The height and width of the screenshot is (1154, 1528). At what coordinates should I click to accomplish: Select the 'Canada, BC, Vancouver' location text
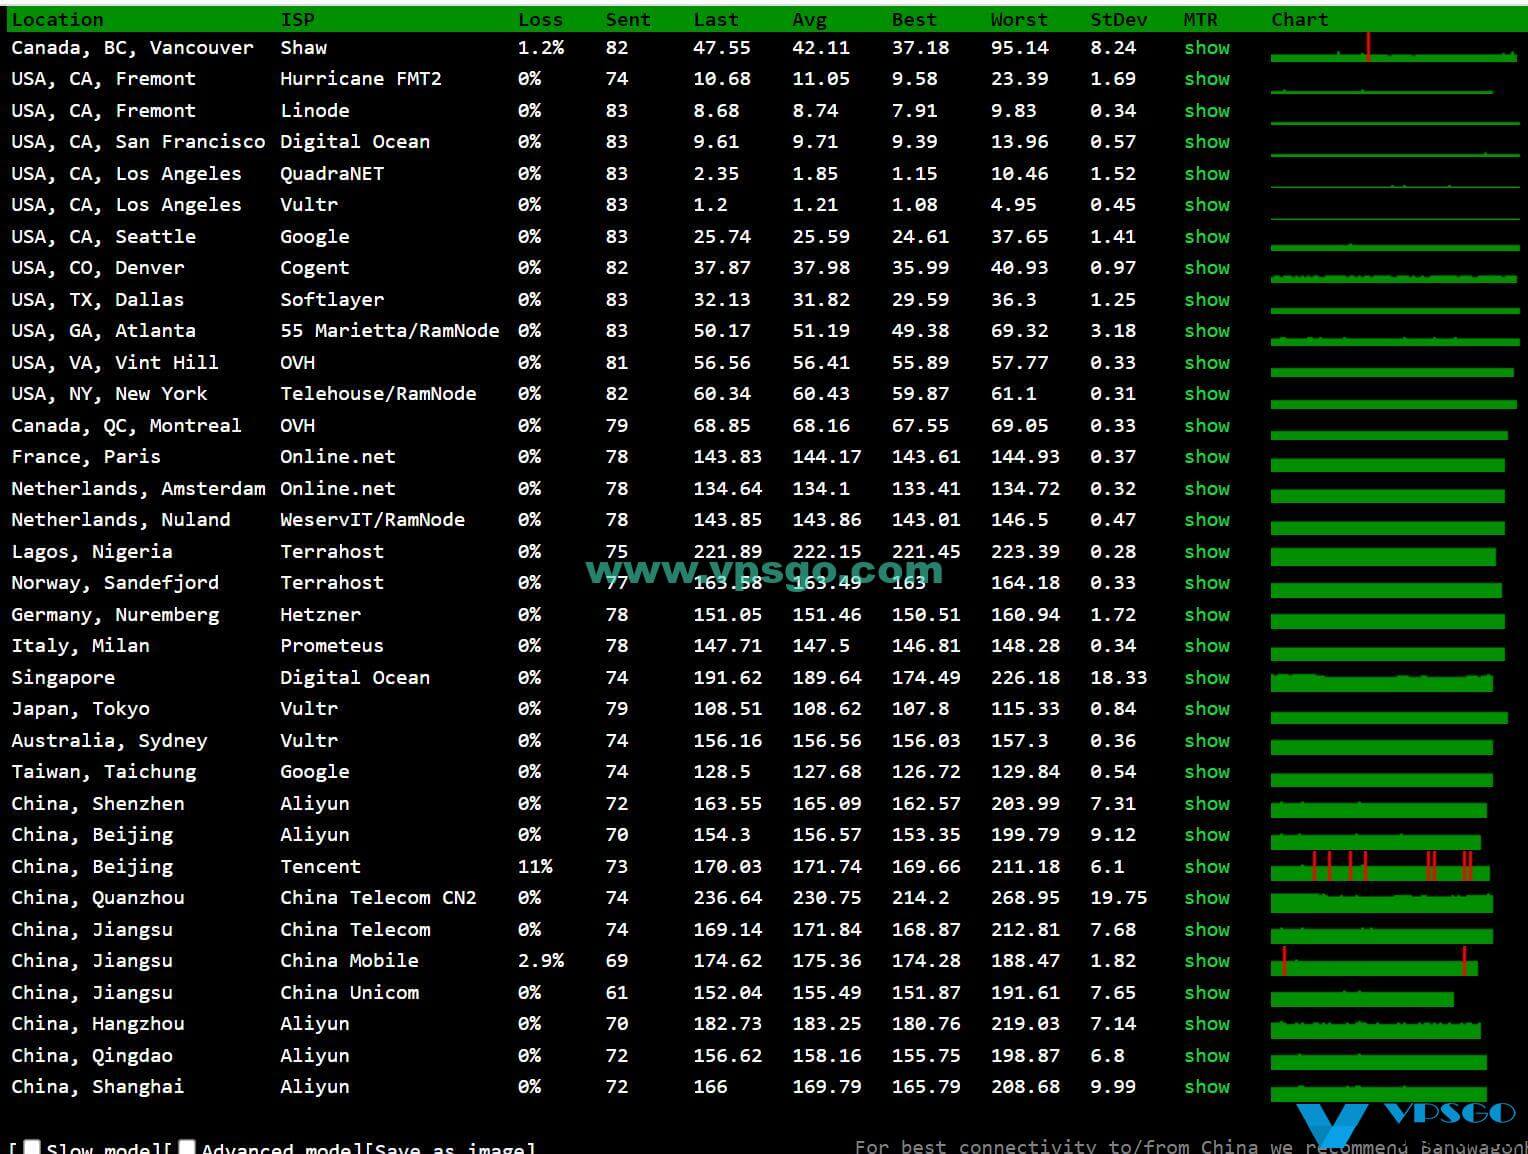pyautogui.click(x=132, y=48)
